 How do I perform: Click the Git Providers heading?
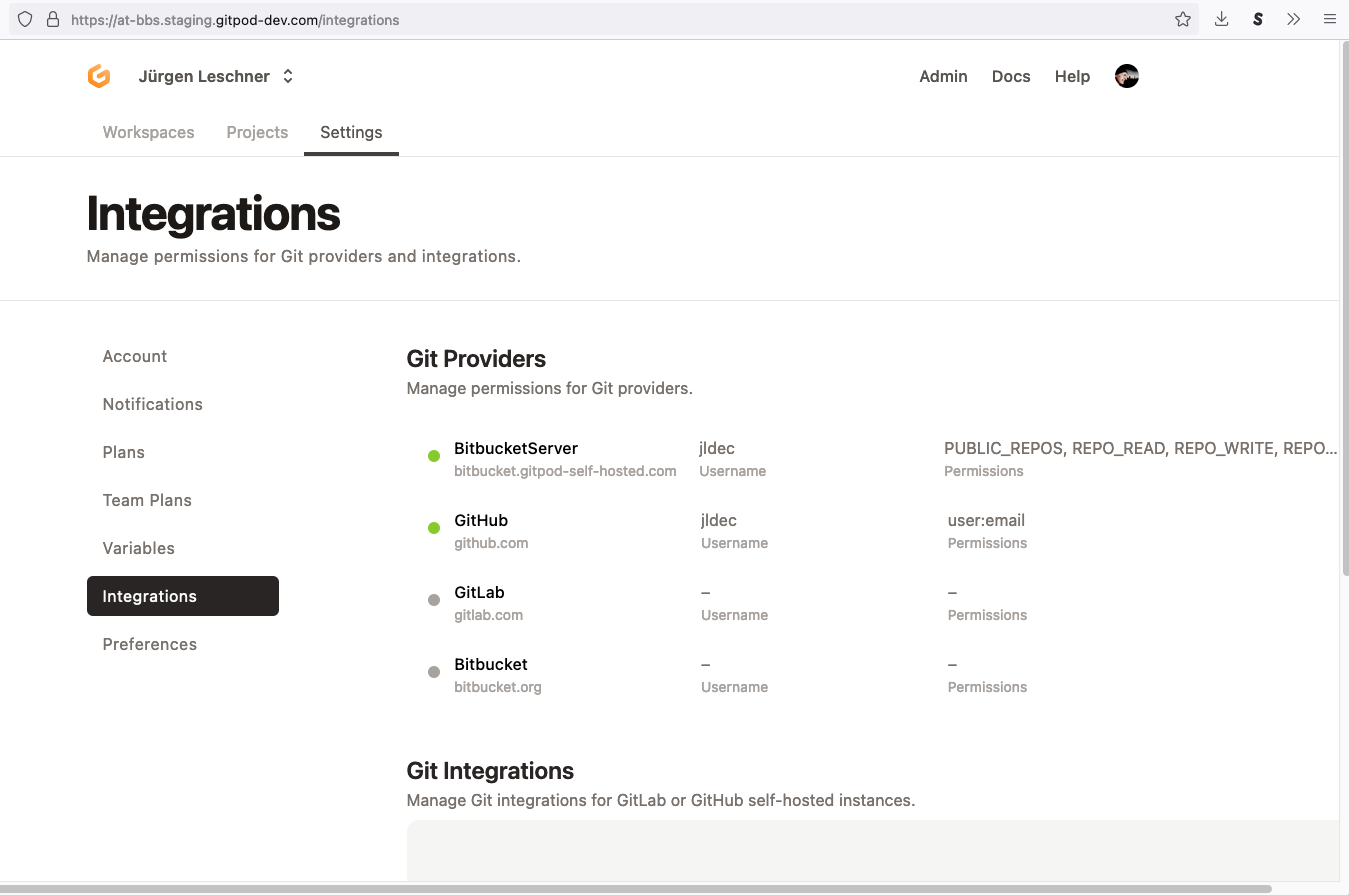tap(476, 359)
